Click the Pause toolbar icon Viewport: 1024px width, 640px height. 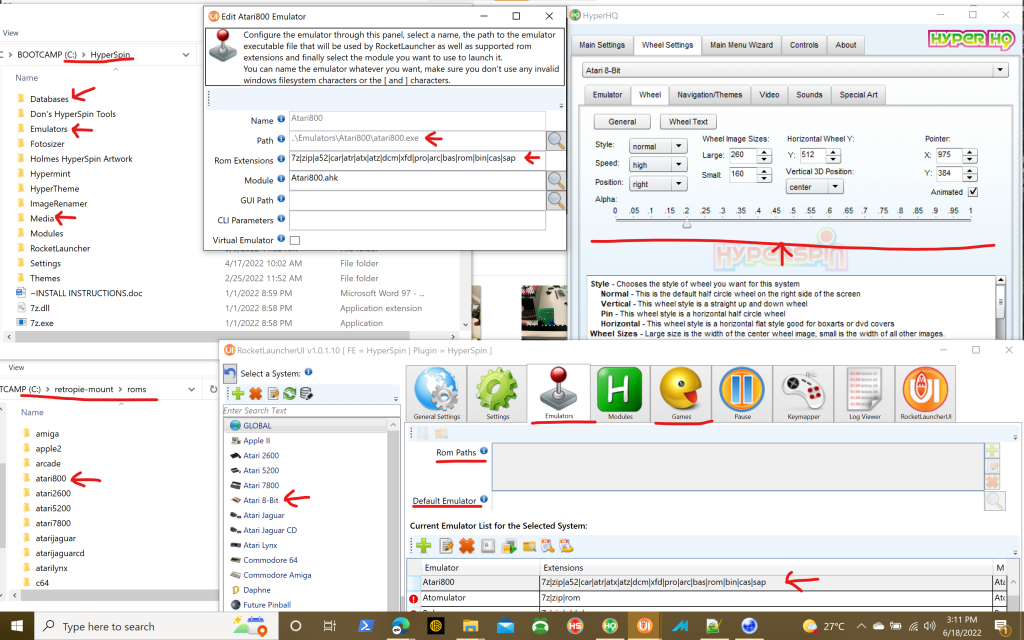pos(743,390)
